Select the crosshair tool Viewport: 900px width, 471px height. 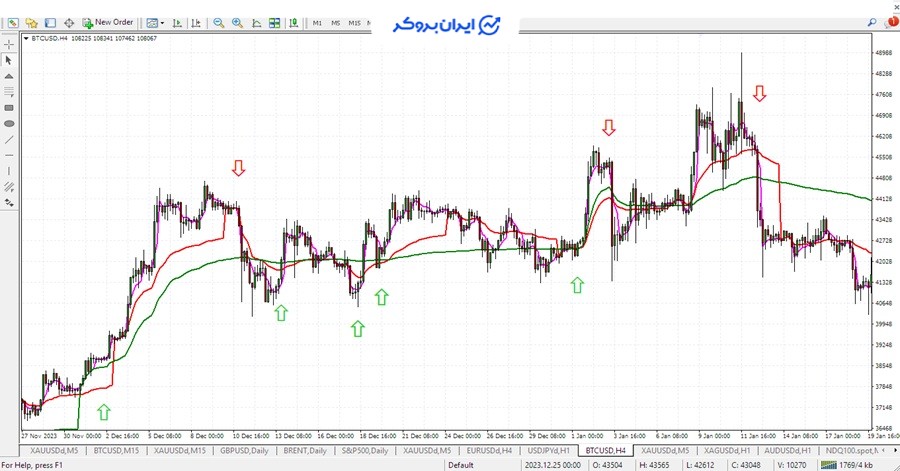click(9, 45)
